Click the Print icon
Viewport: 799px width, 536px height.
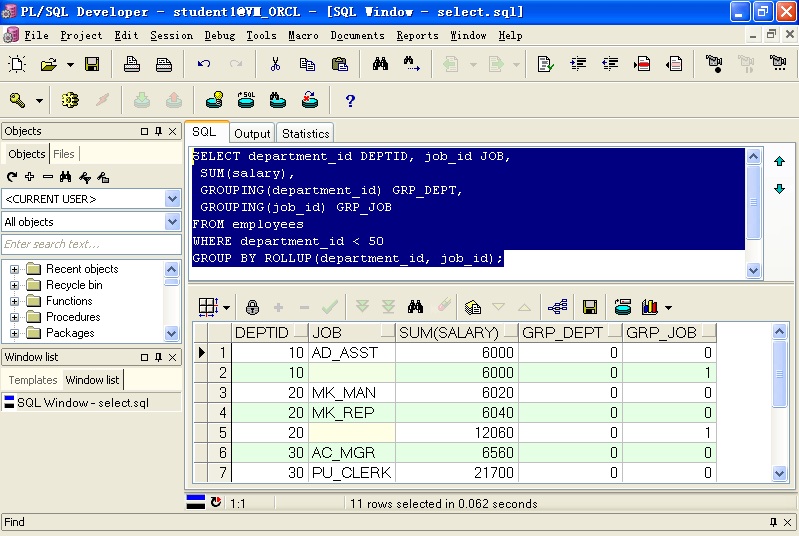pos(132,64)
